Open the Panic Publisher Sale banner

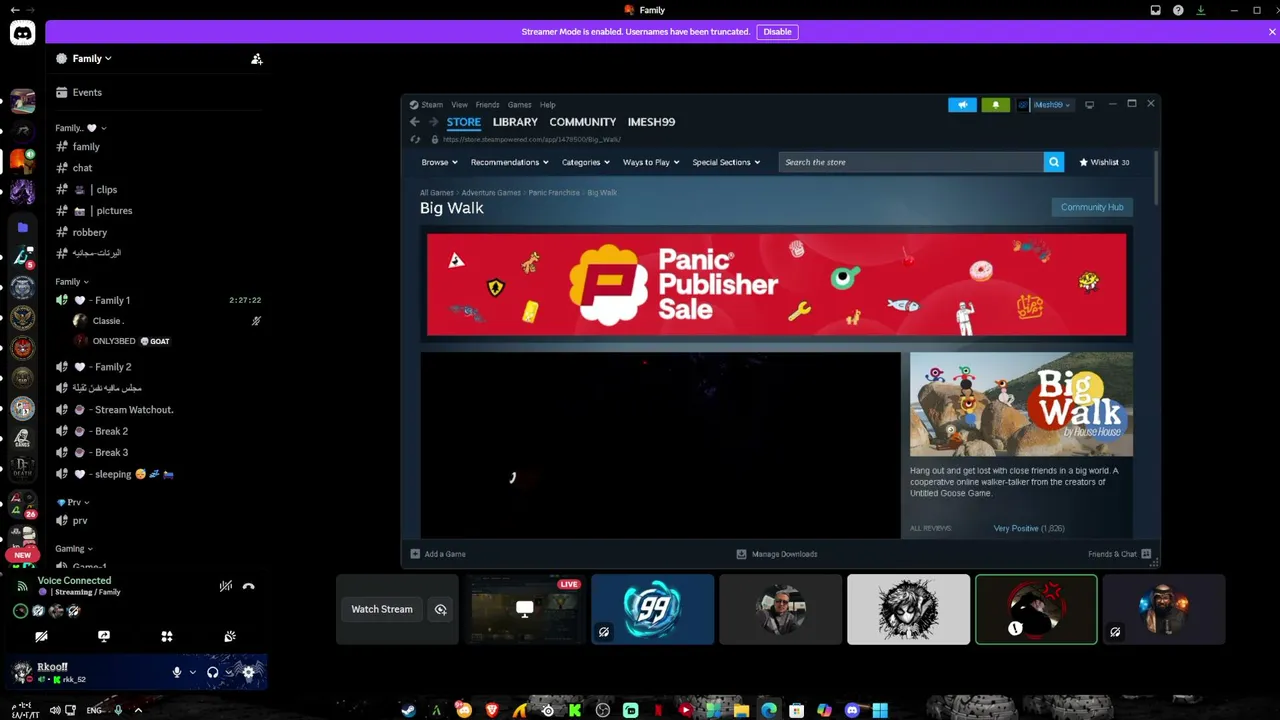pos(776,285)
